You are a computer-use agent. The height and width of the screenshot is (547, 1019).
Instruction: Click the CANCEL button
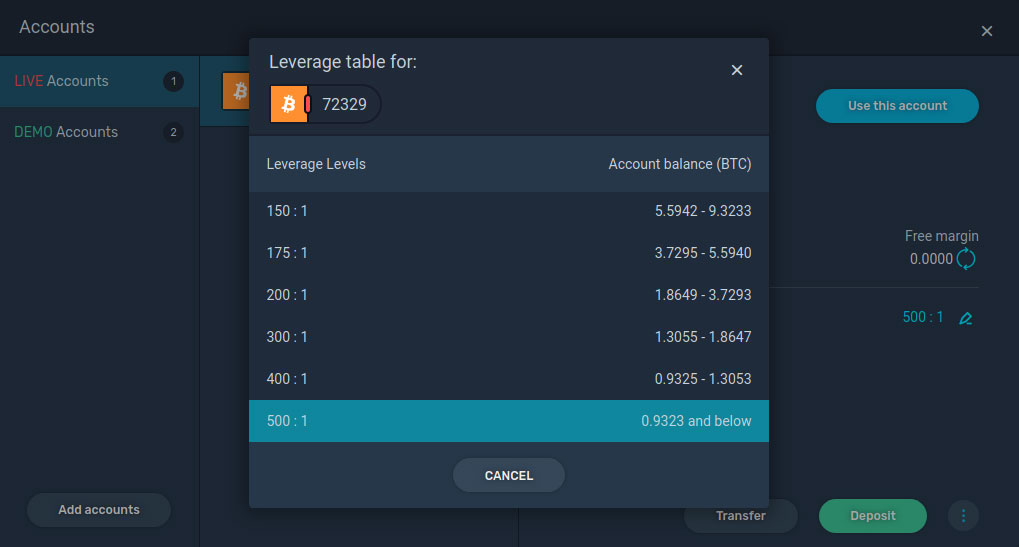tap(509, 476)
